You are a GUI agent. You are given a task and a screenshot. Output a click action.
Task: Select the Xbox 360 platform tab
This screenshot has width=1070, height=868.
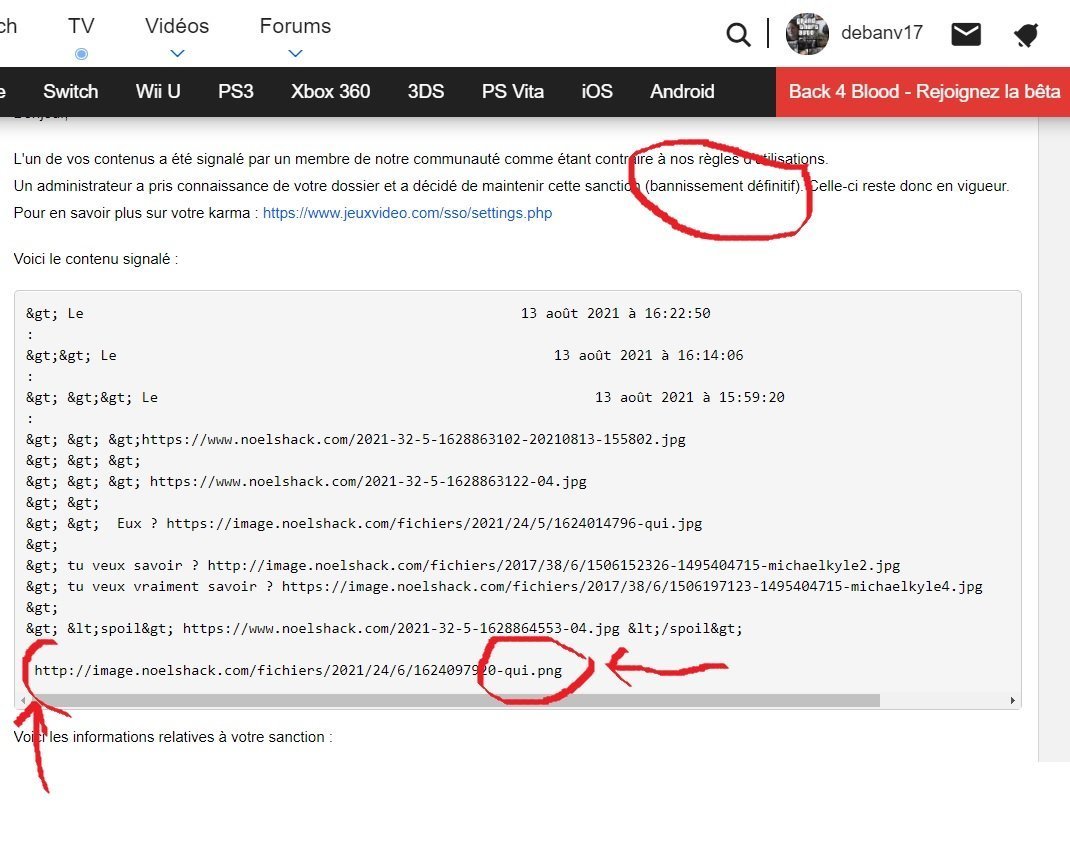tap(330, 91)
